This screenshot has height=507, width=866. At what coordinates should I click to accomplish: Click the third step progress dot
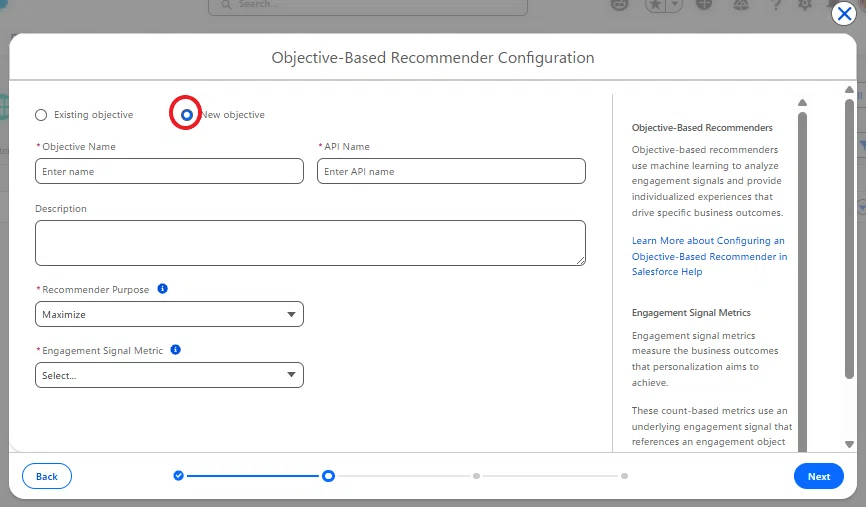click(x=476, y=476)
